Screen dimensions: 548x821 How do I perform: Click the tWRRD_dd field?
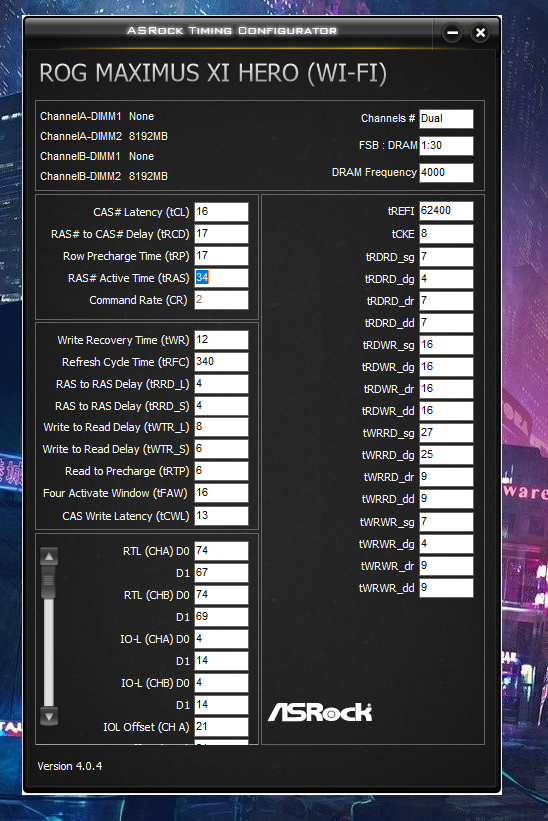click(x=446, y=499)
